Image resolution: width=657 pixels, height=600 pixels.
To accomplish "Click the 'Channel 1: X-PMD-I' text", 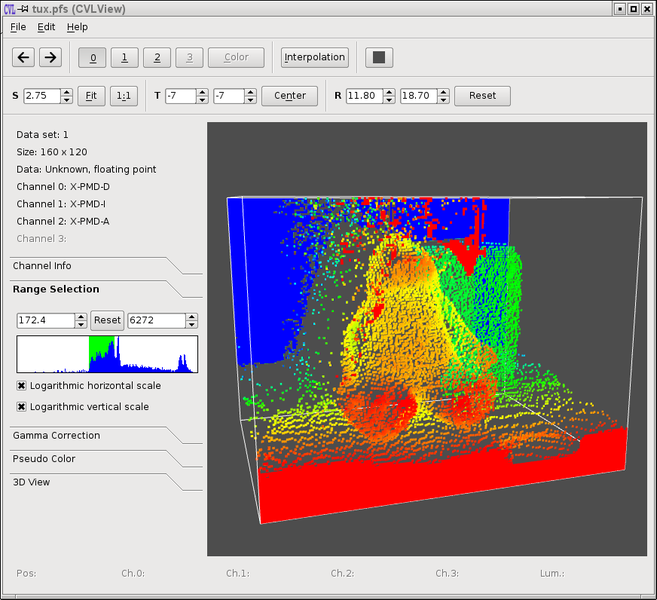I will (x=61, y=204).
